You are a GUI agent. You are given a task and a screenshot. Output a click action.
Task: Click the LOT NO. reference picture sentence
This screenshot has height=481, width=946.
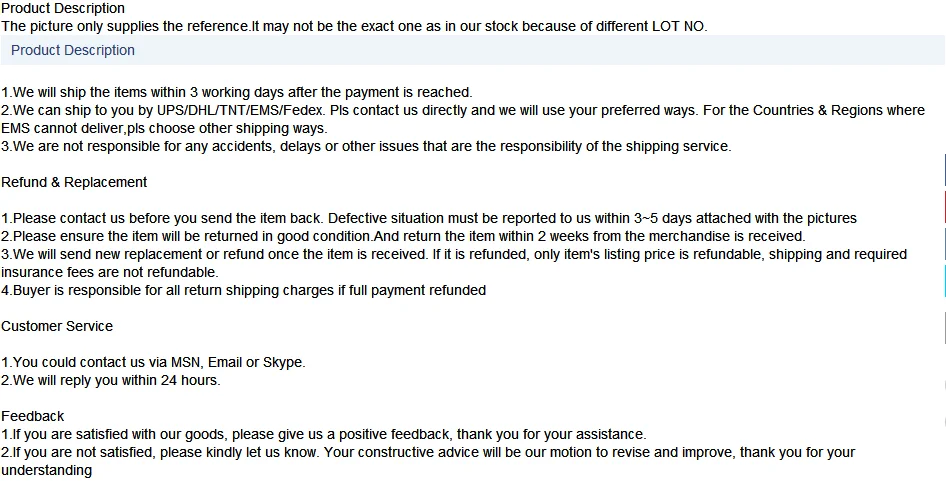pyautogui.click(x=354, y=27)
